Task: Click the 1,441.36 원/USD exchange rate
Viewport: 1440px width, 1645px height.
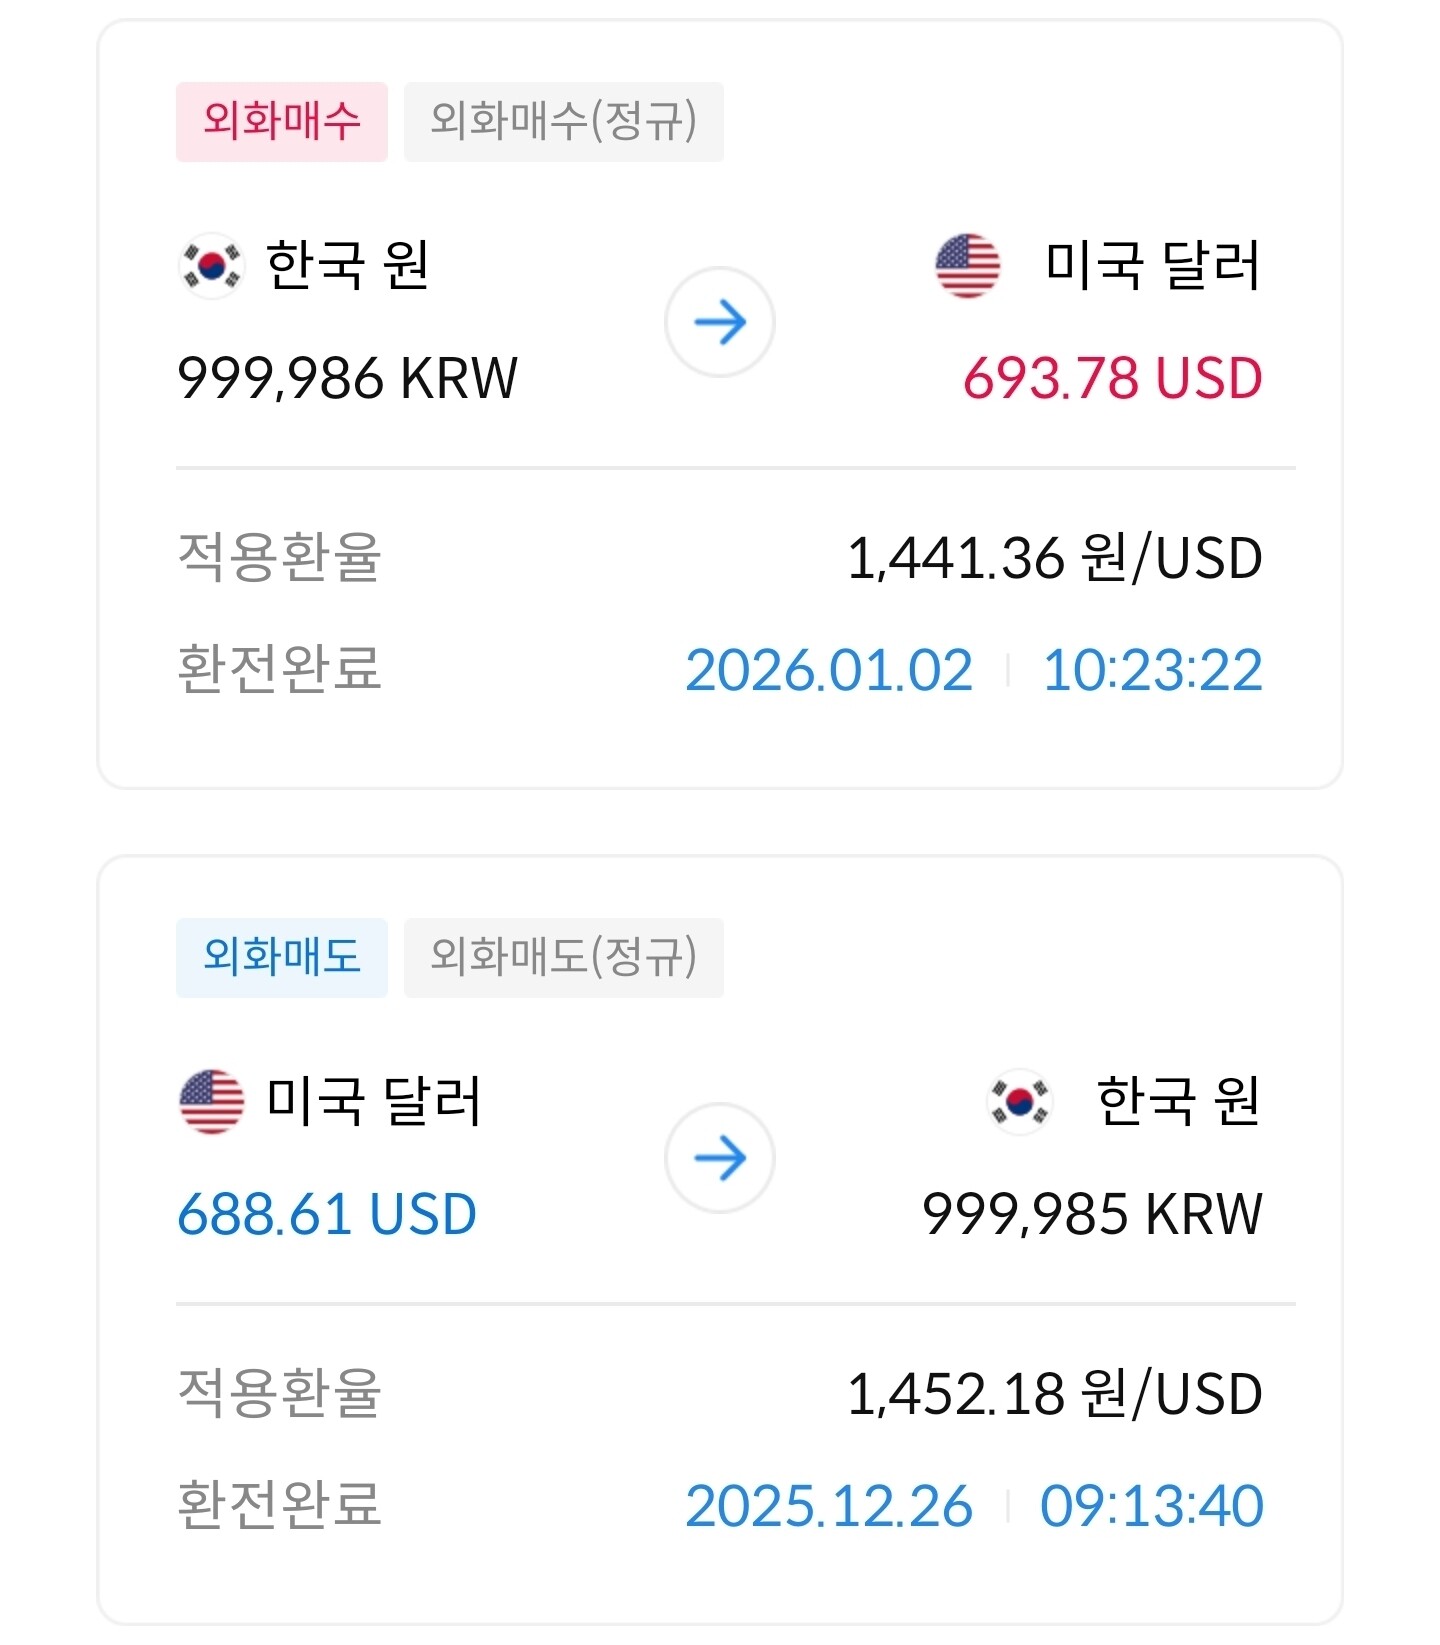Action: click(1054, 558)
